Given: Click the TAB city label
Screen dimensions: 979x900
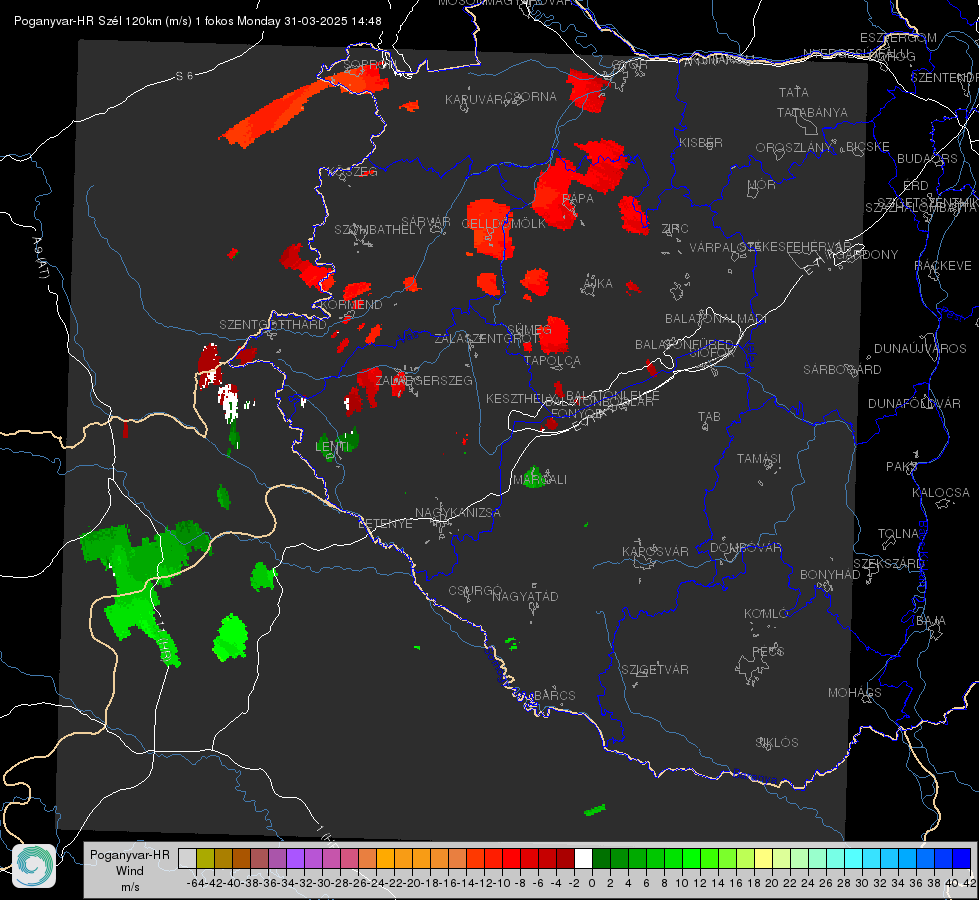Looking at the screenshot, I should (x=709, y=417).
